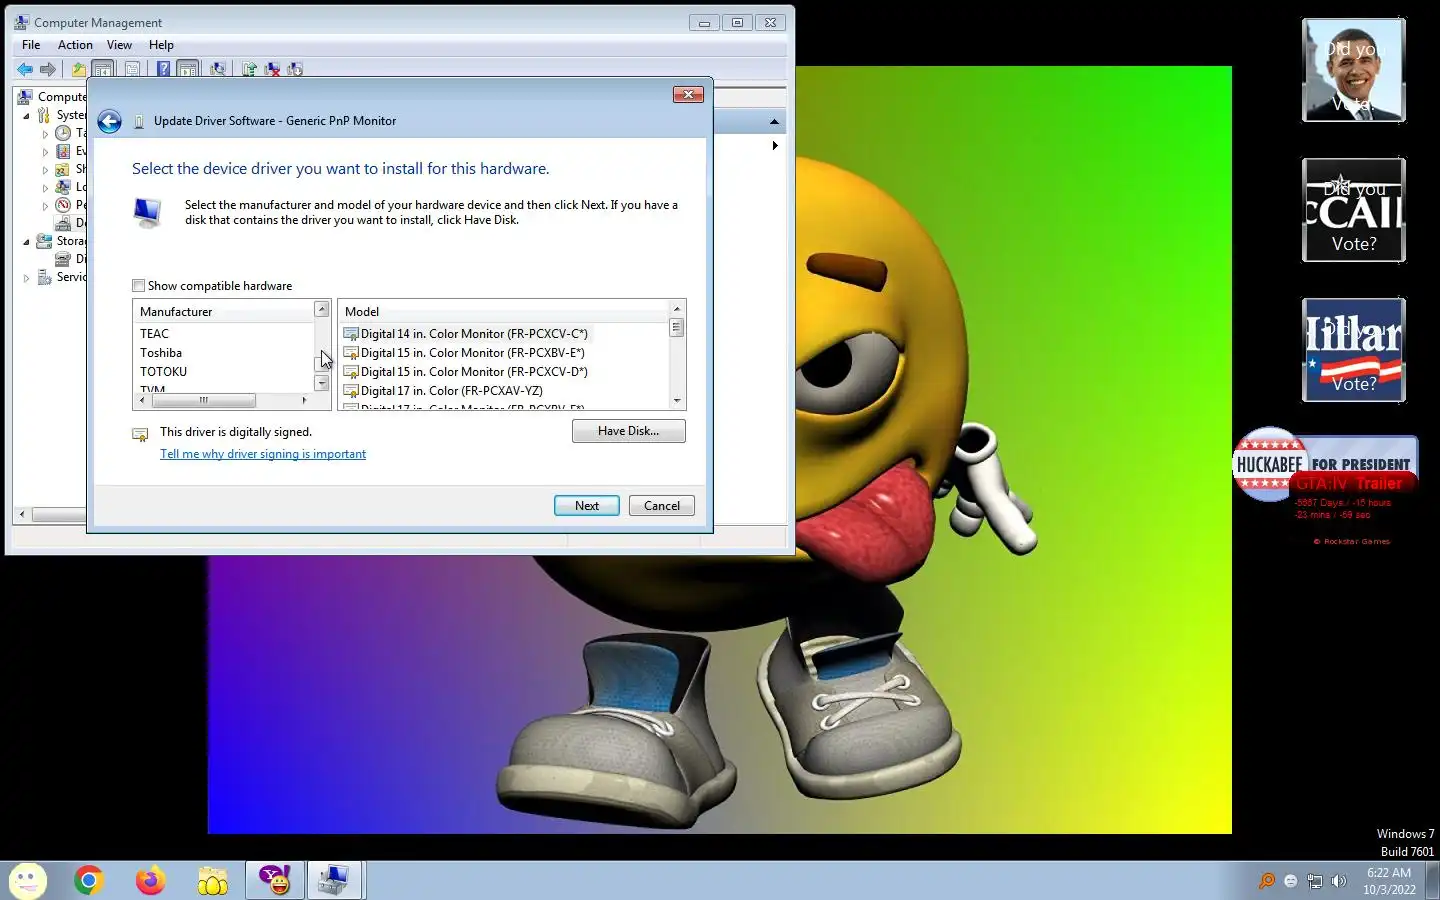Click Uninstall device red X toolbar icon
Viewport: 1440px width, 900px height.
click(272, 69)
